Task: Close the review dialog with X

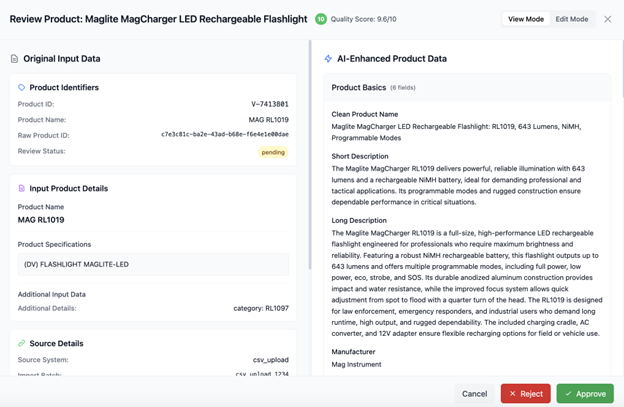Action: 607,19
